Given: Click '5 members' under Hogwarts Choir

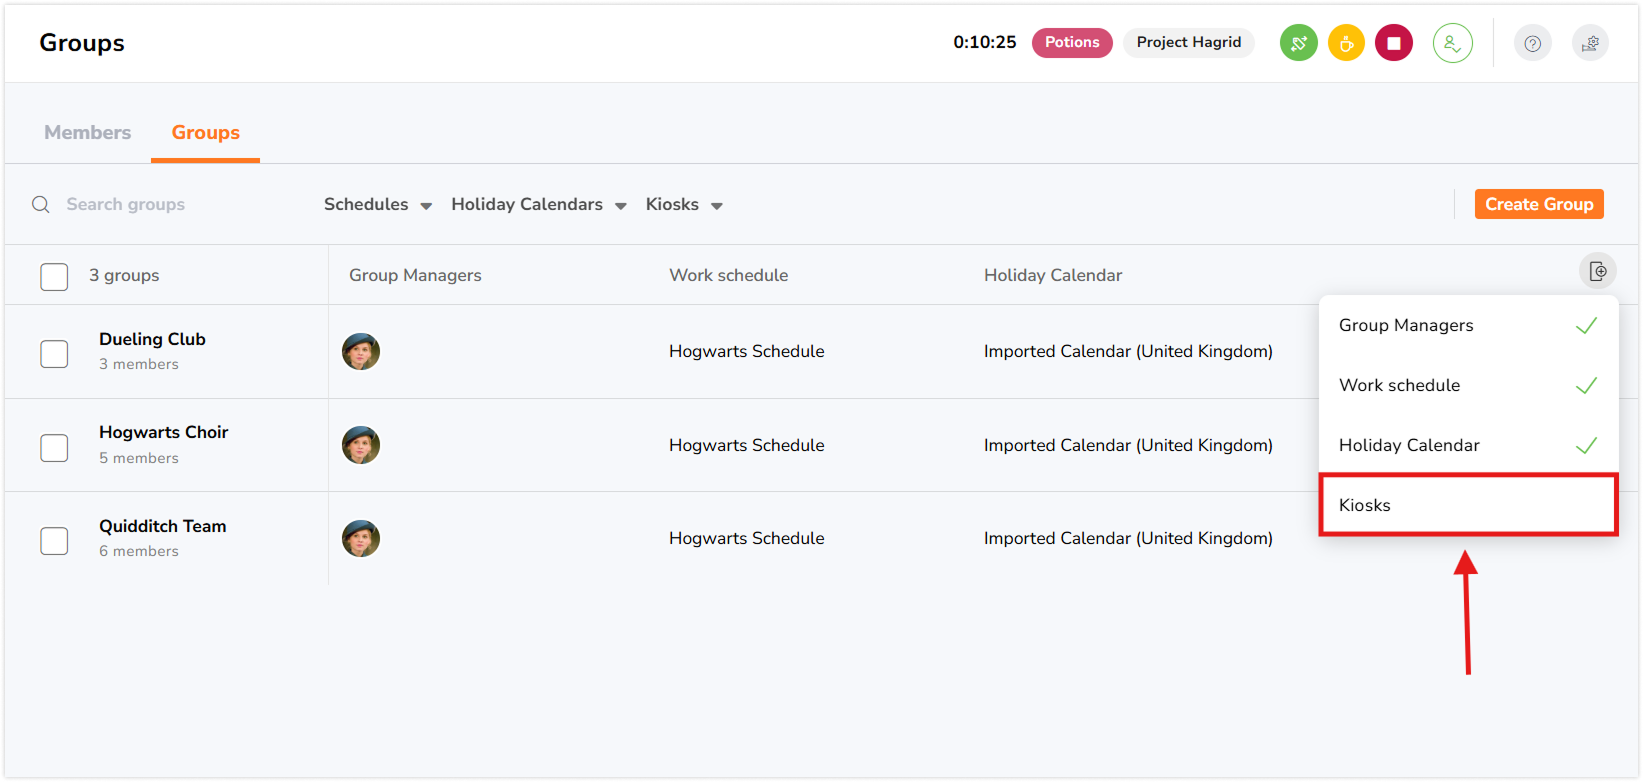Looking at the screenshot, I should (x=138, y=458).
